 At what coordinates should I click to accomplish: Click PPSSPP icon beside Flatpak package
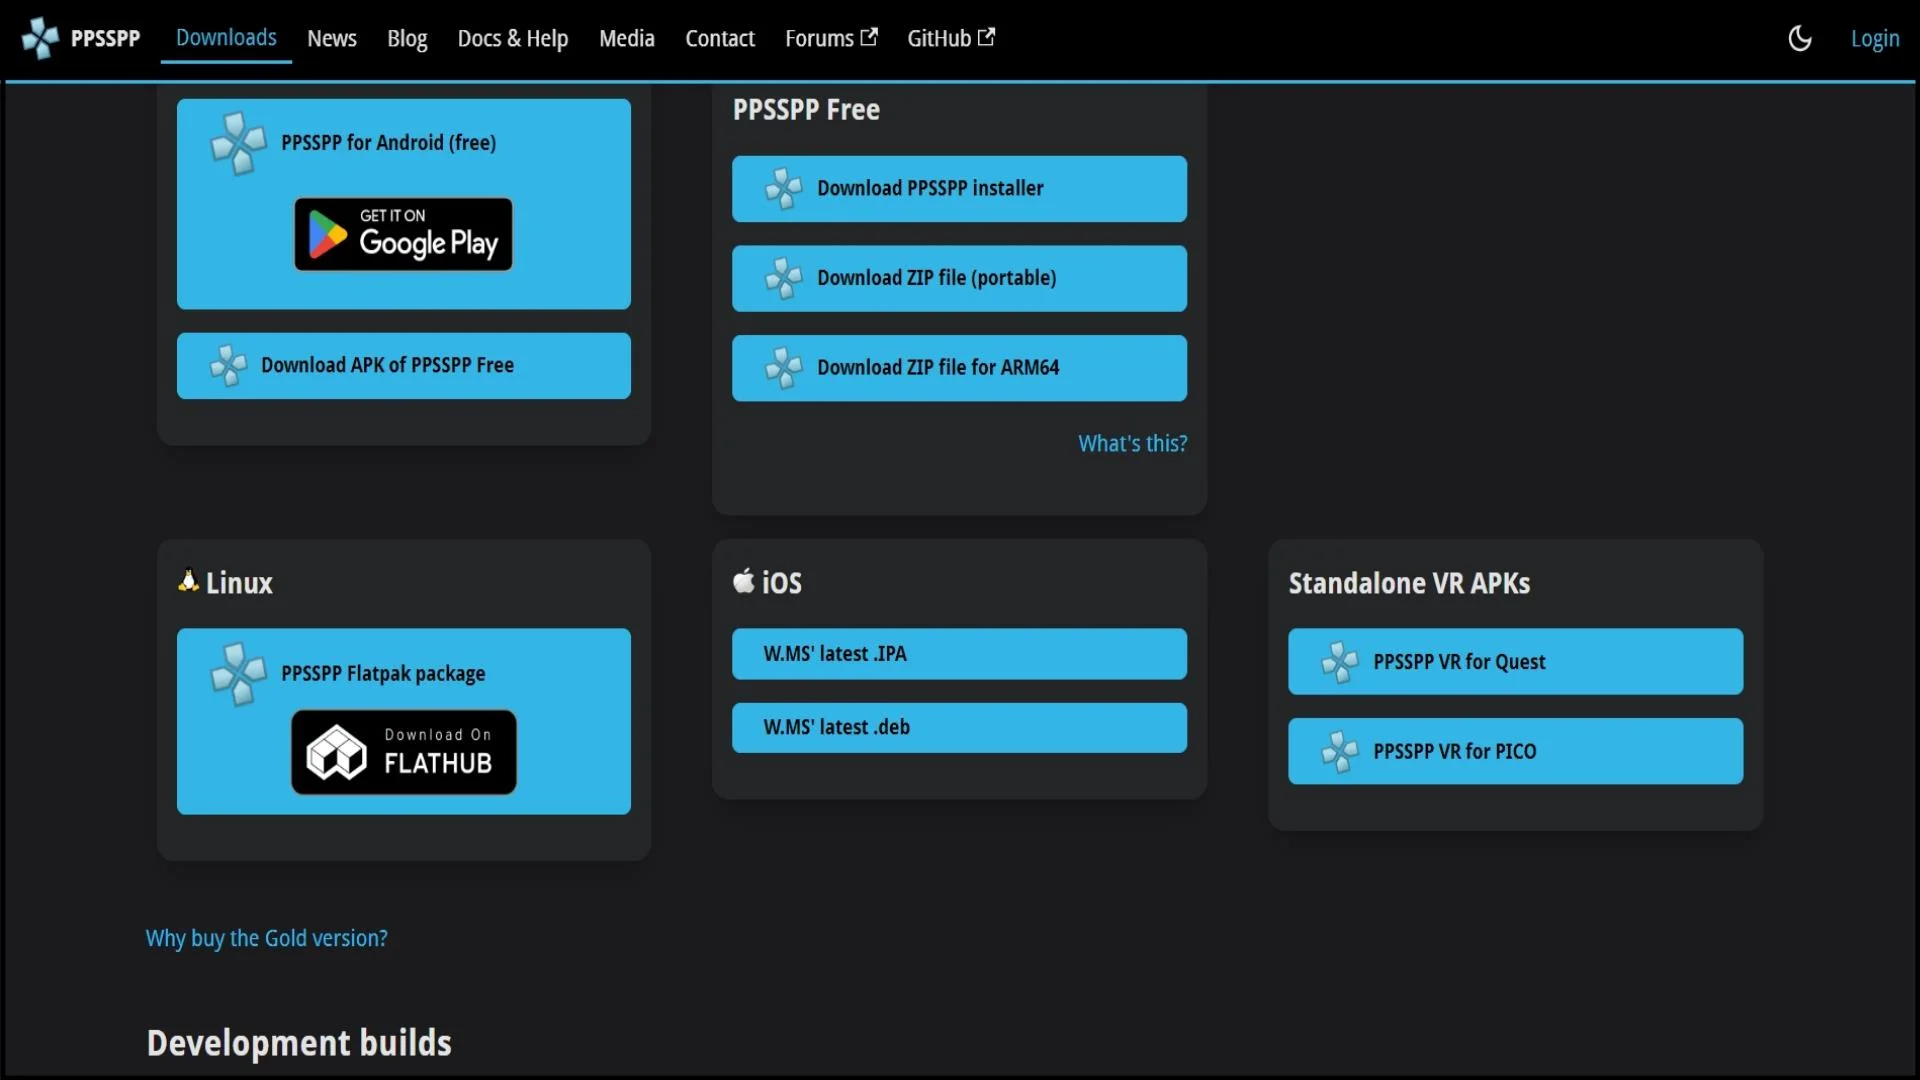point(239,674)
